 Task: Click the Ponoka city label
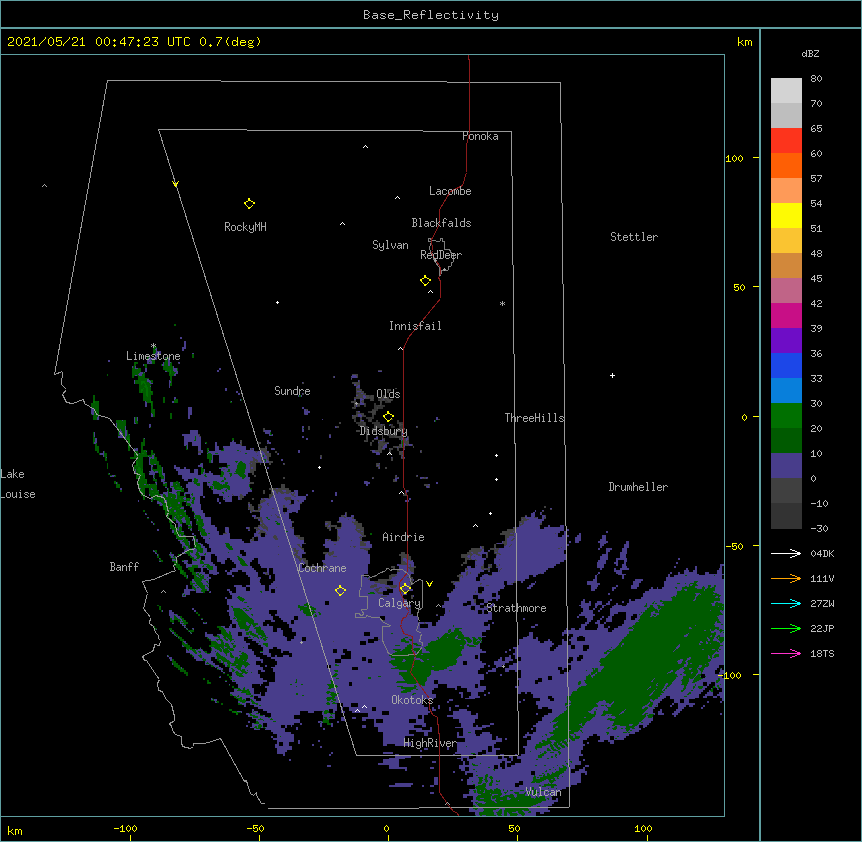(x=480, y=136)
